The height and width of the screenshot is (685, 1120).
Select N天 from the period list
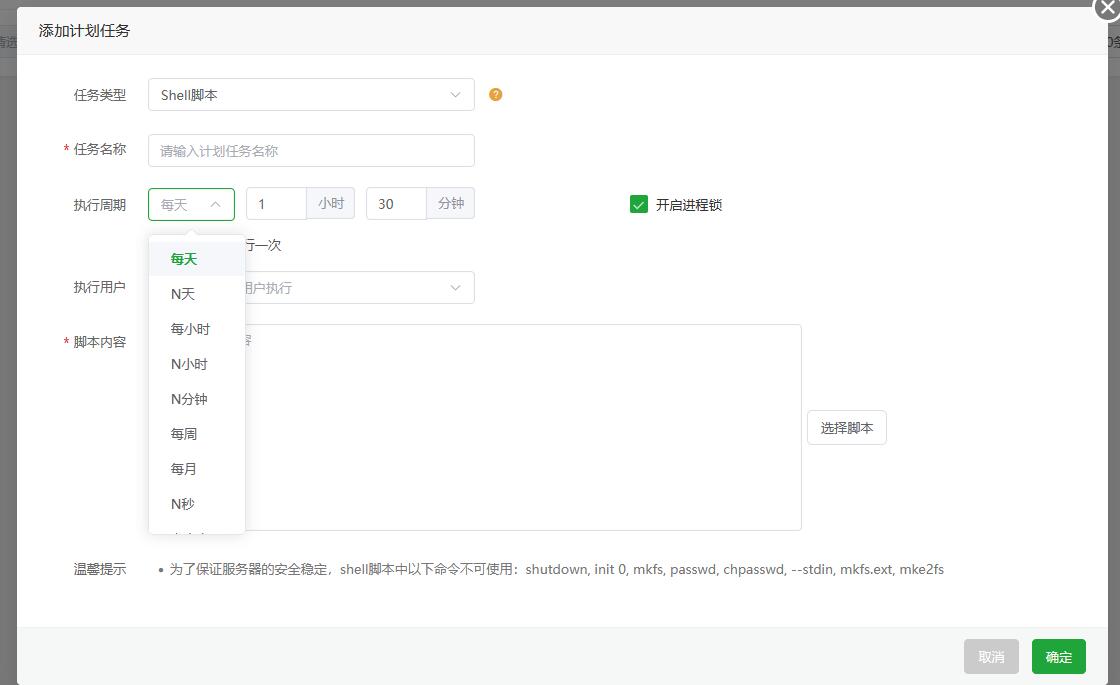click(197, 294)
